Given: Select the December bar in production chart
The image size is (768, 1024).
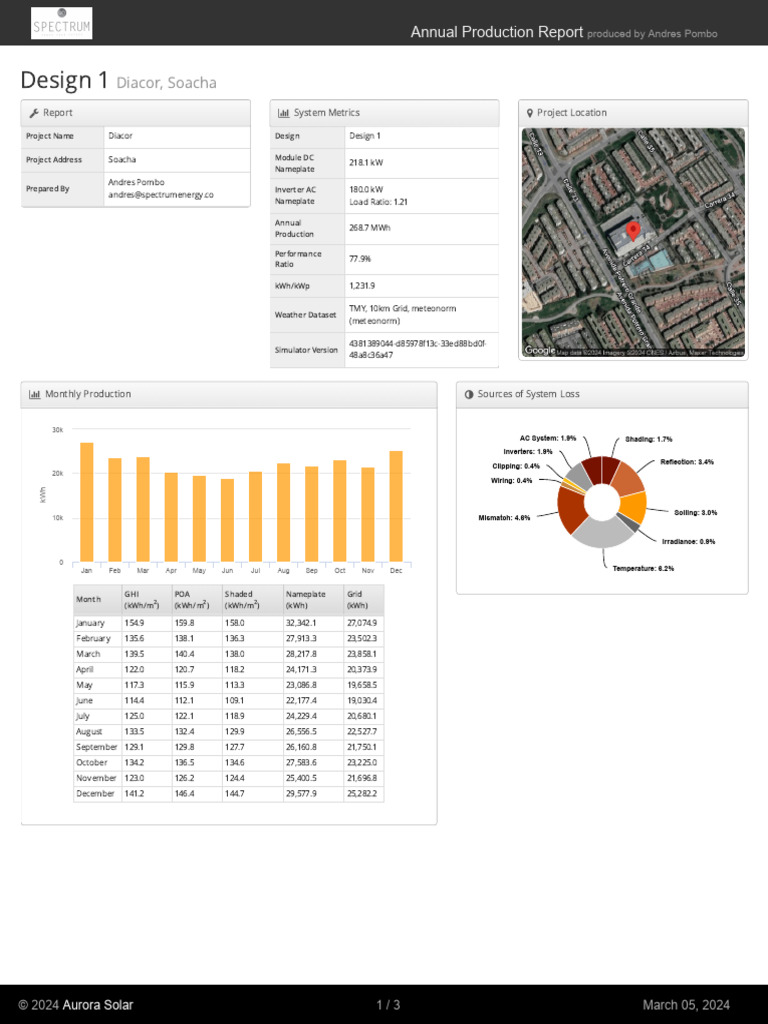Looking at the screenshot, I should 396,506.
